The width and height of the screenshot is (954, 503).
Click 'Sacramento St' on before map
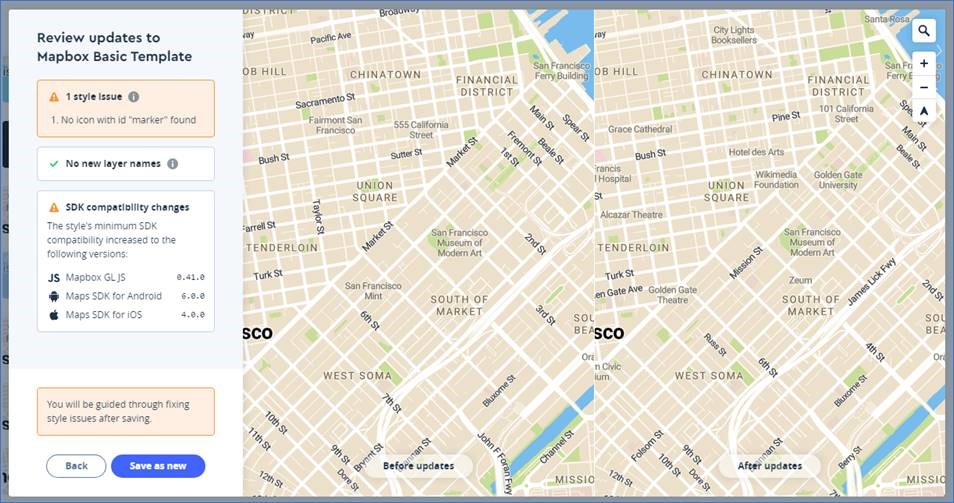click(325, 100)
